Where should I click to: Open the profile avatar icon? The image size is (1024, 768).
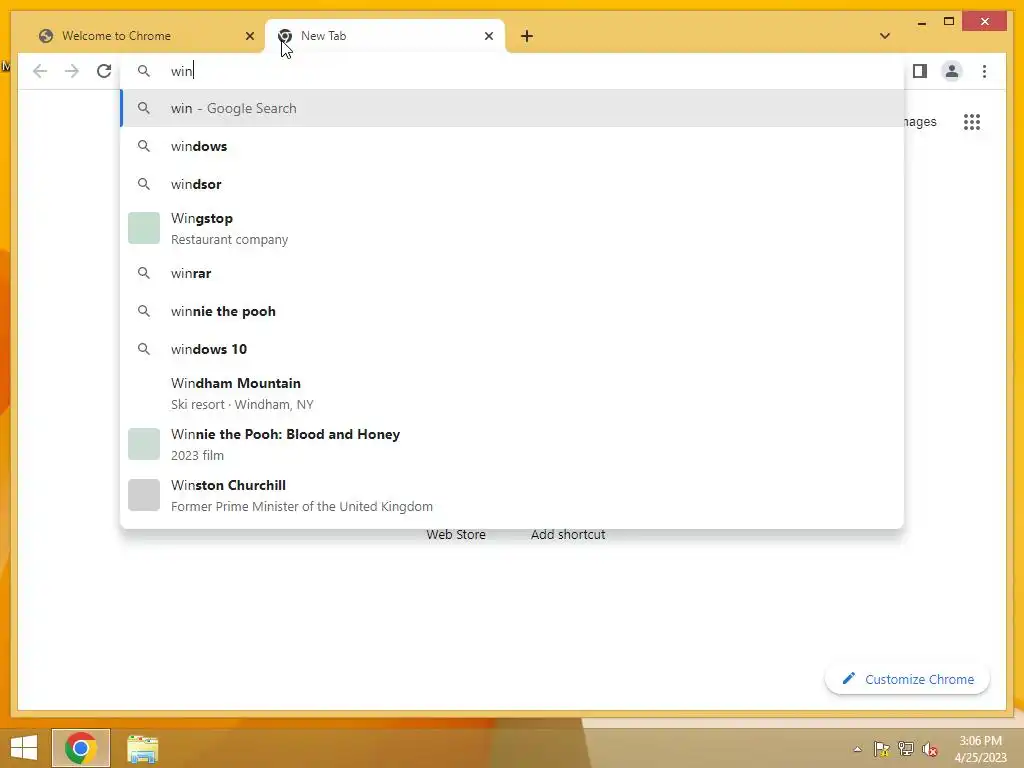[952, 71]
